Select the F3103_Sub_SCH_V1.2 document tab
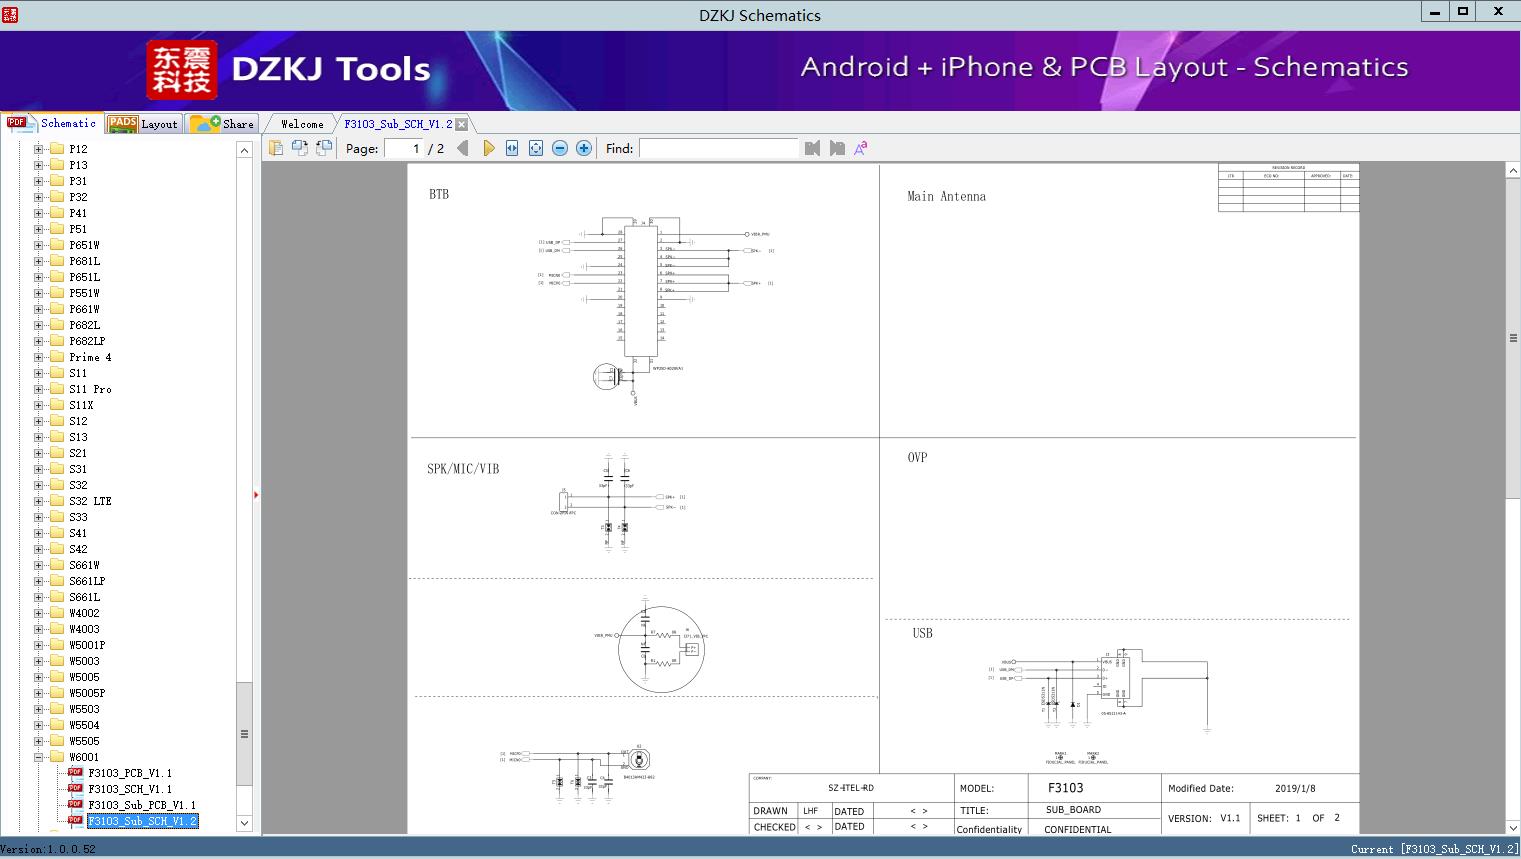This screenshot has width=1521, height=859. 398,124
